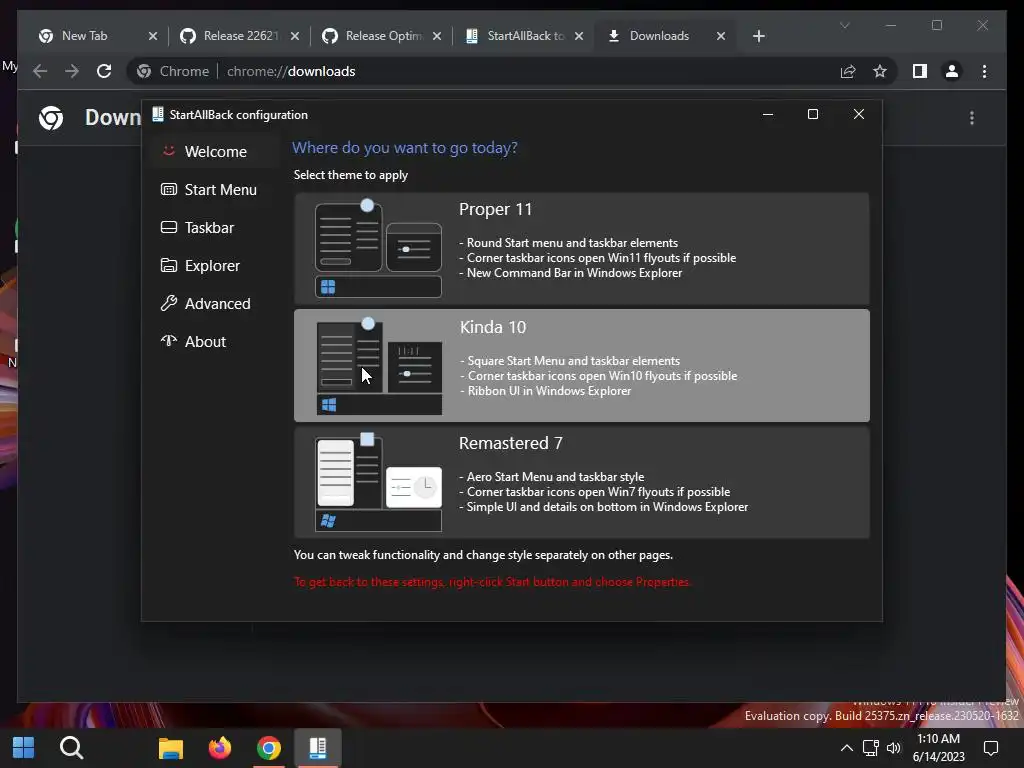The height and width of the screenshot is (768, 1024).
Task: Bookmark this page with the star icon
Action: point(880,71)
